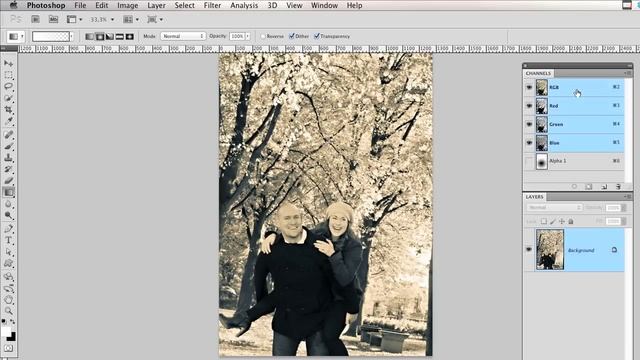The width and height of the screenshot is (640, 360).
Task: Select the 3D Rotate tool
Action: (x=9, y=277)
